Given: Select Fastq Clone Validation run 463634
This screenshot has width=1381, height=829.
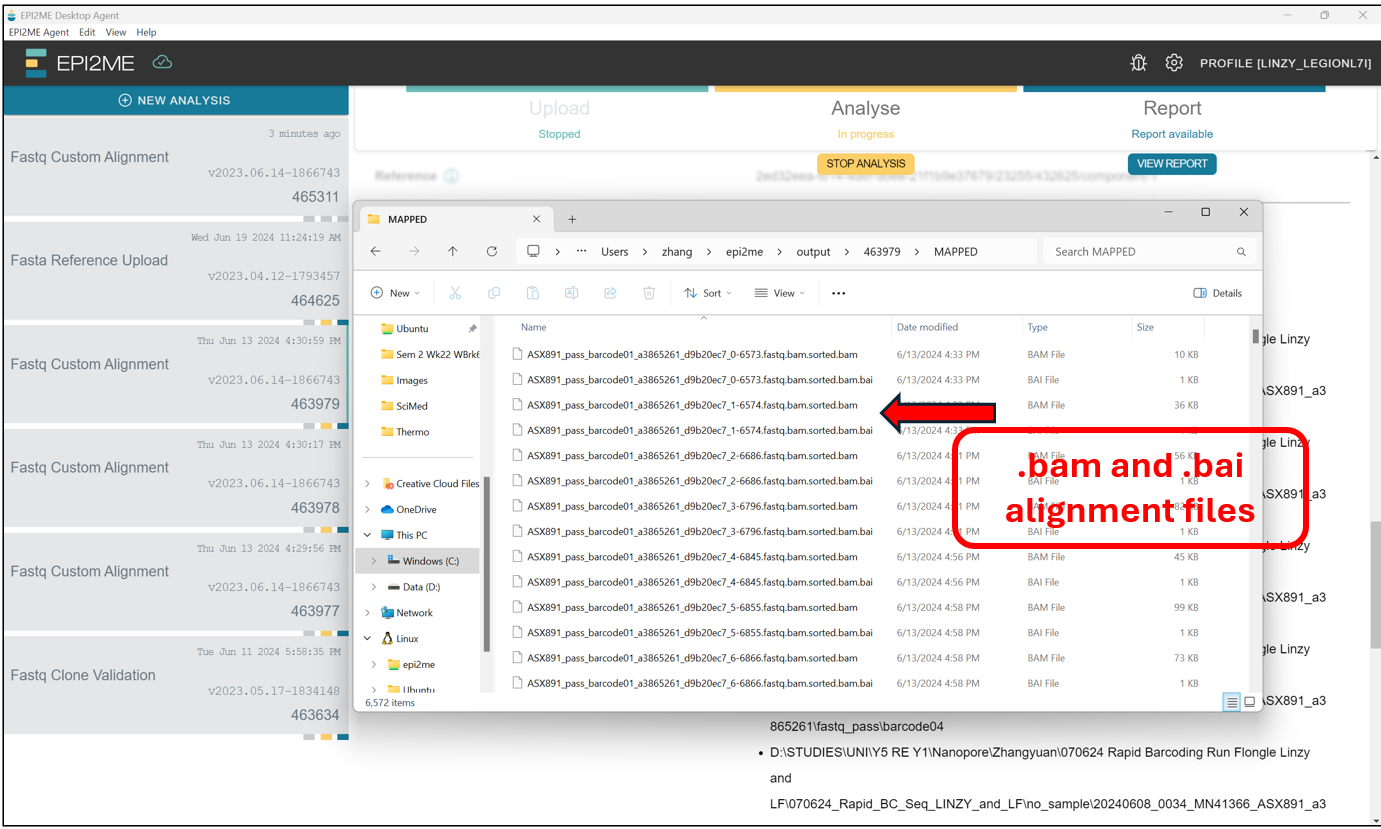Looking at the screenshot, I should [x=175, y=685].
